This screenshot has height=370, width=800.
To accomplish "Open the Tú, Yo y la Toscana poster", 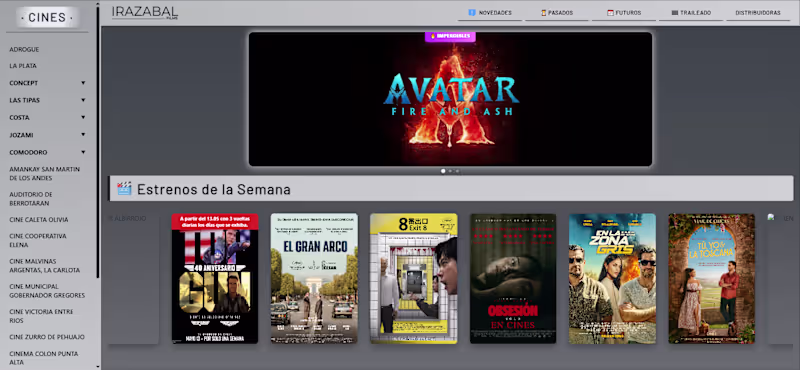I will (712, 278).
